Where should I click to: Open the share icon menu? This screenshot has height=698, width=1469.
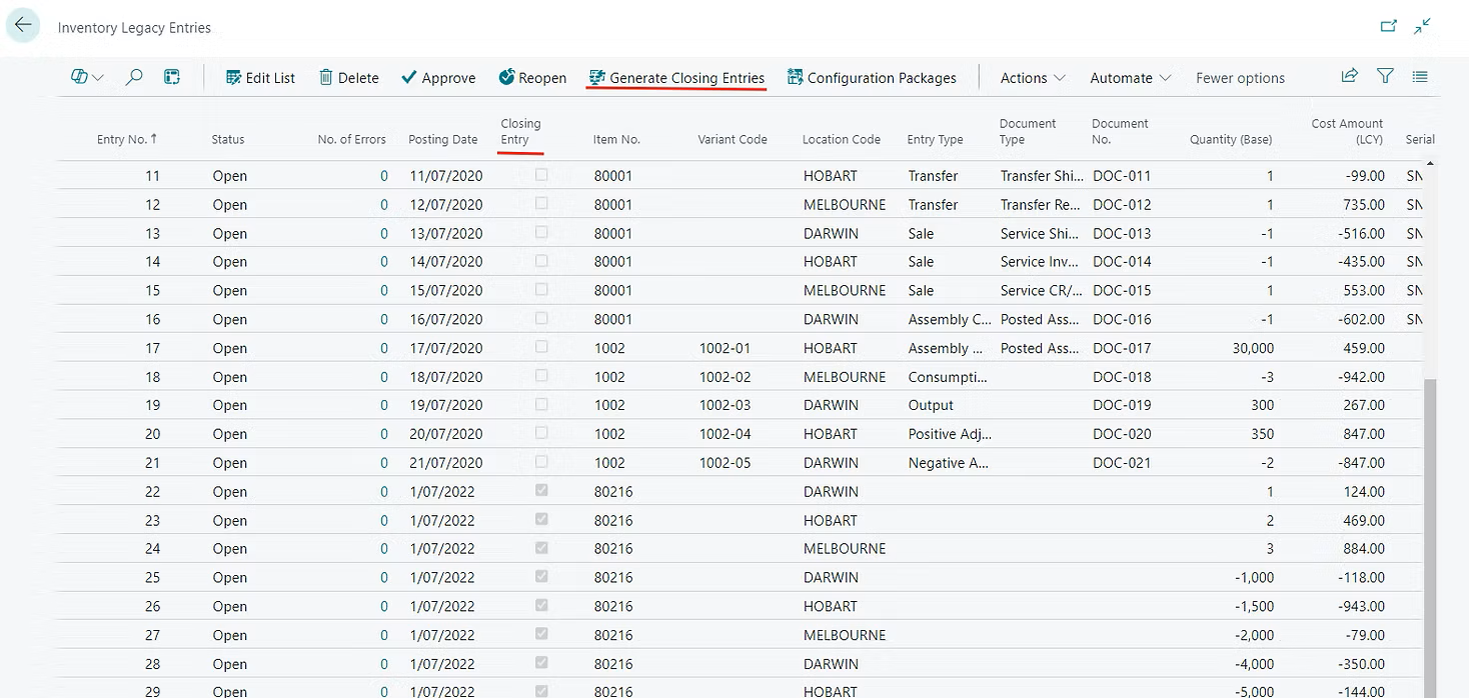click(1349, 76)
